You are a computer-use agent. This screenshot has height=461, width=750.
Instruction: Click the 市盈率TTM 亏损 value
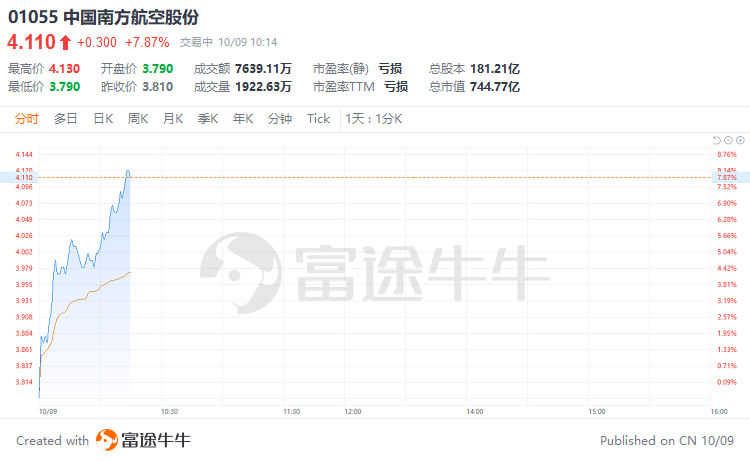[396, 87]
